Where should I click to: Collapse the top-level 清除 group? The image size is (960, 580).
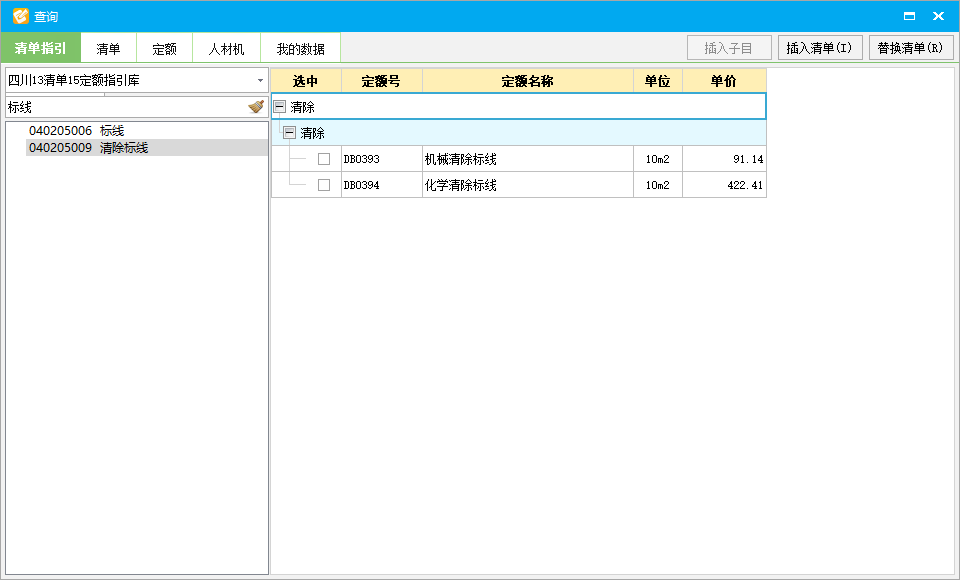280,107
